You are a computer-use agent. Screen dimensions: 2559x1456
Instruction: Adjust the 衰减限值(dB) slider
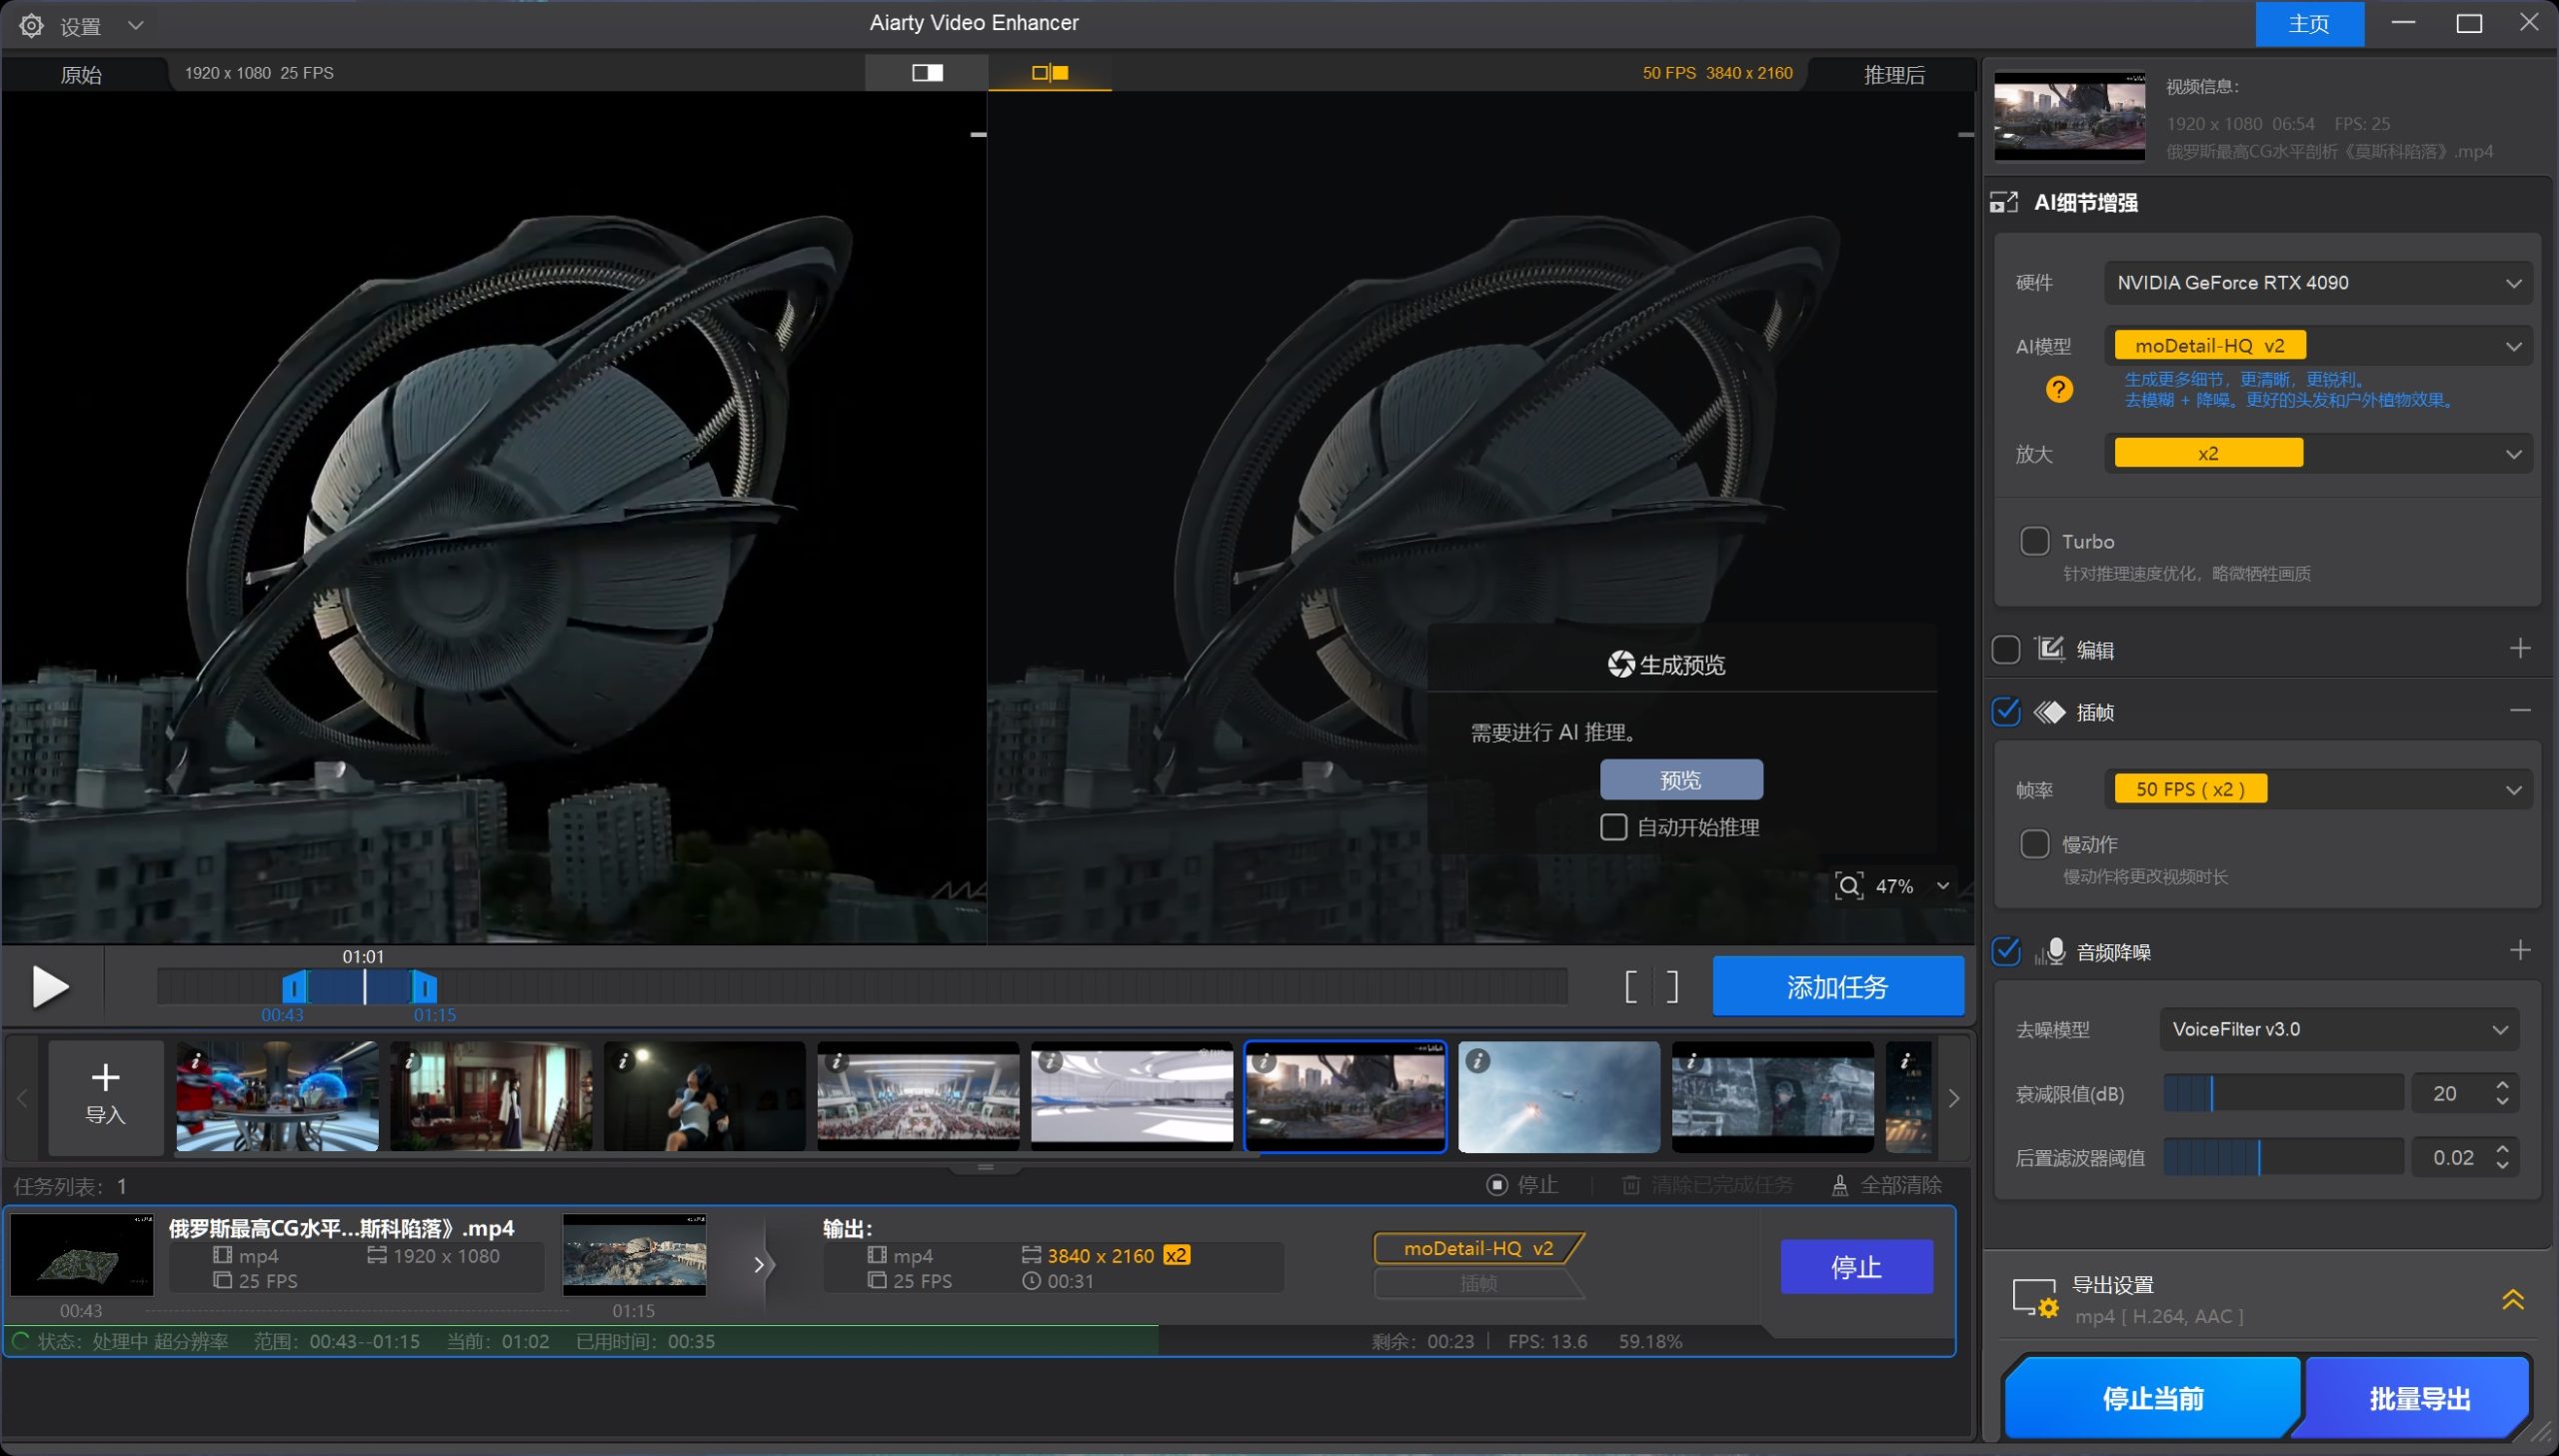2283,1094
